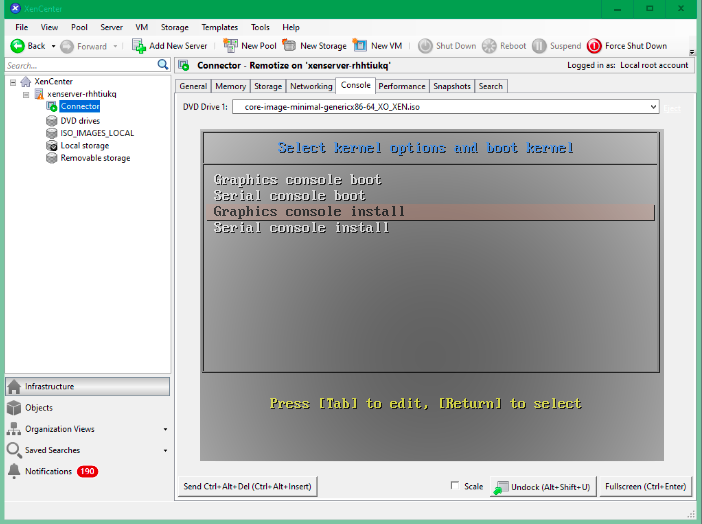Click the window resize grip at bottom-right
Viewport: 702px width, 524px height.
click(691, 514)
